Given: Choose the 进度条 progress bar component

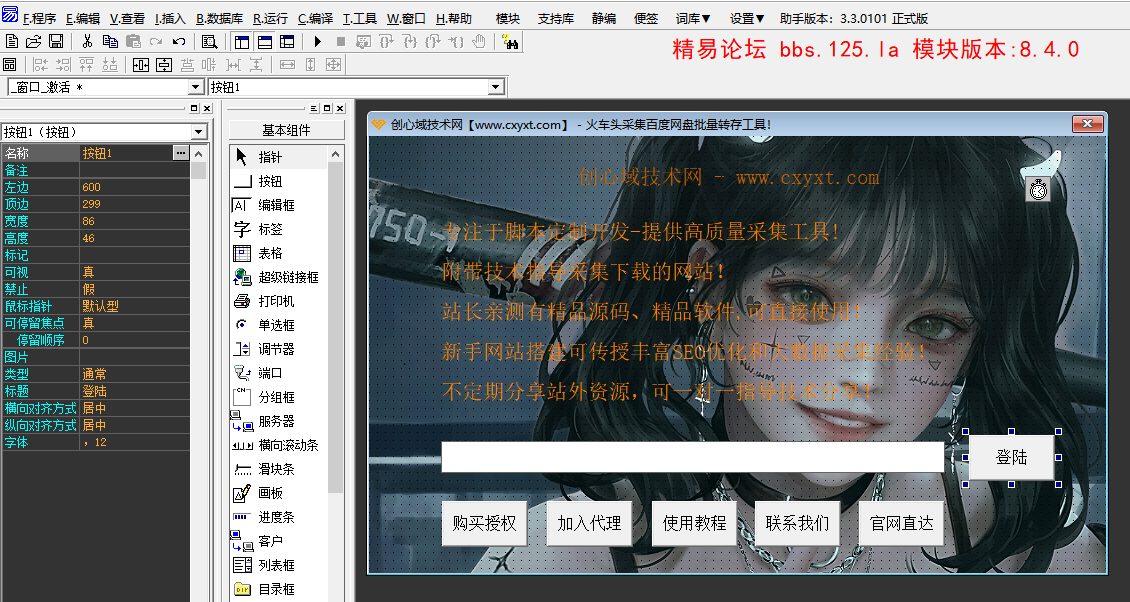Looking at the screenshot, I should (x=279, y=517).
